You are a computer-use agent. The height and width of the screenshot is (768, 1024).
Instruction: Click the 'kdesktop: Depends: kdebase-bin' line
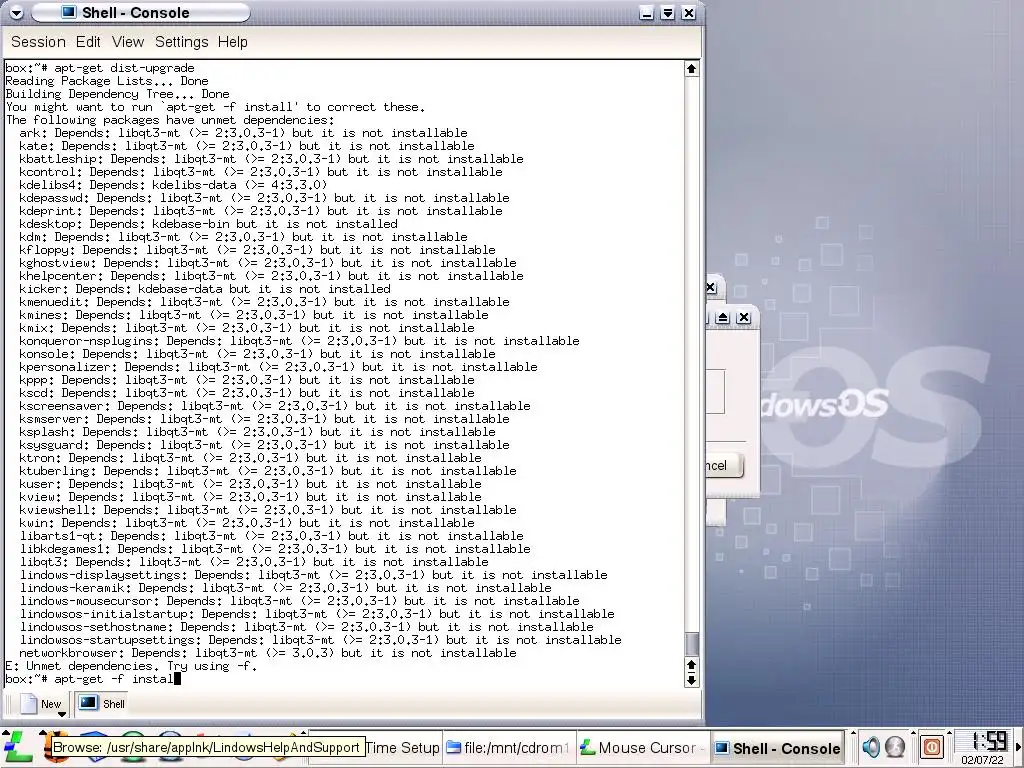click(208, 224)
